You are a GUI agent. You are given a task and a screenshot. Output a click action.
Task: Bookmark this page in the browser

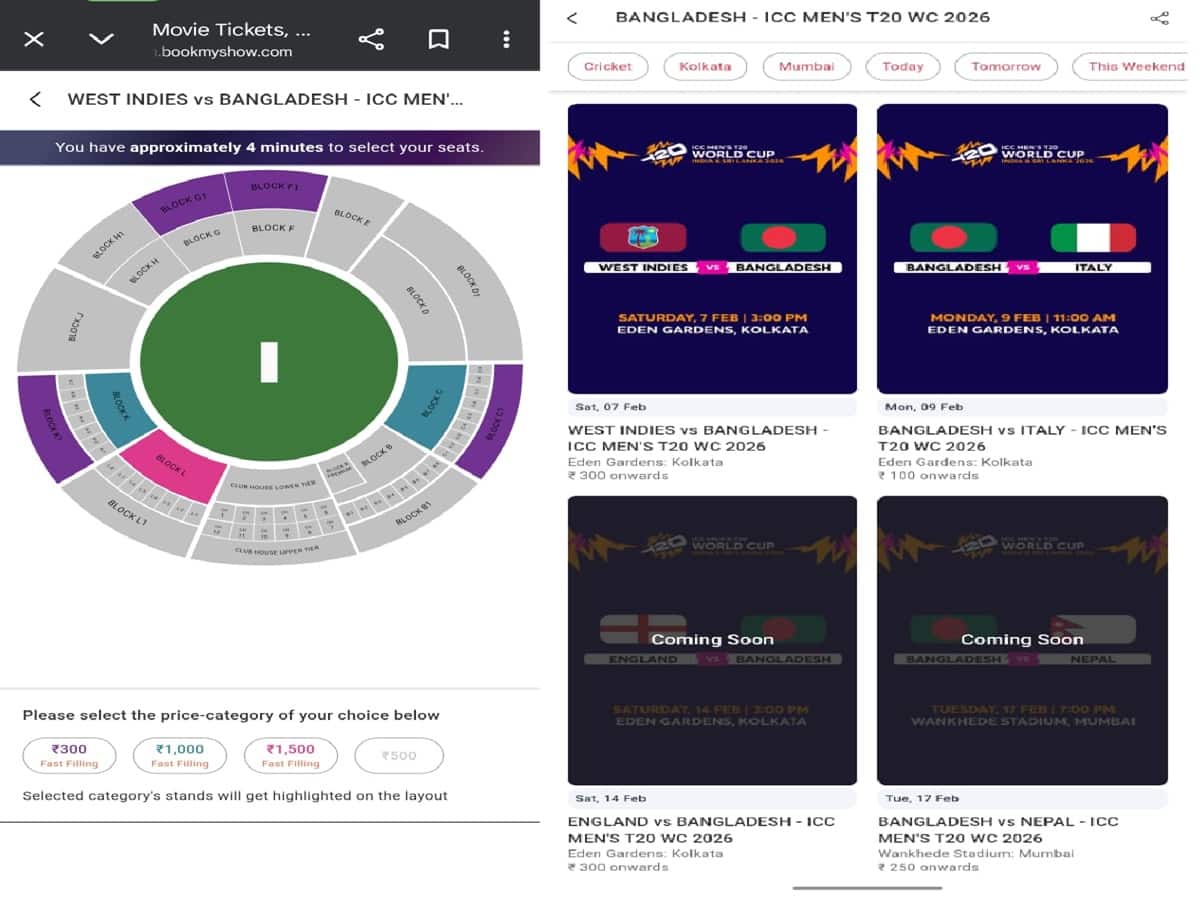pos(438,39)
